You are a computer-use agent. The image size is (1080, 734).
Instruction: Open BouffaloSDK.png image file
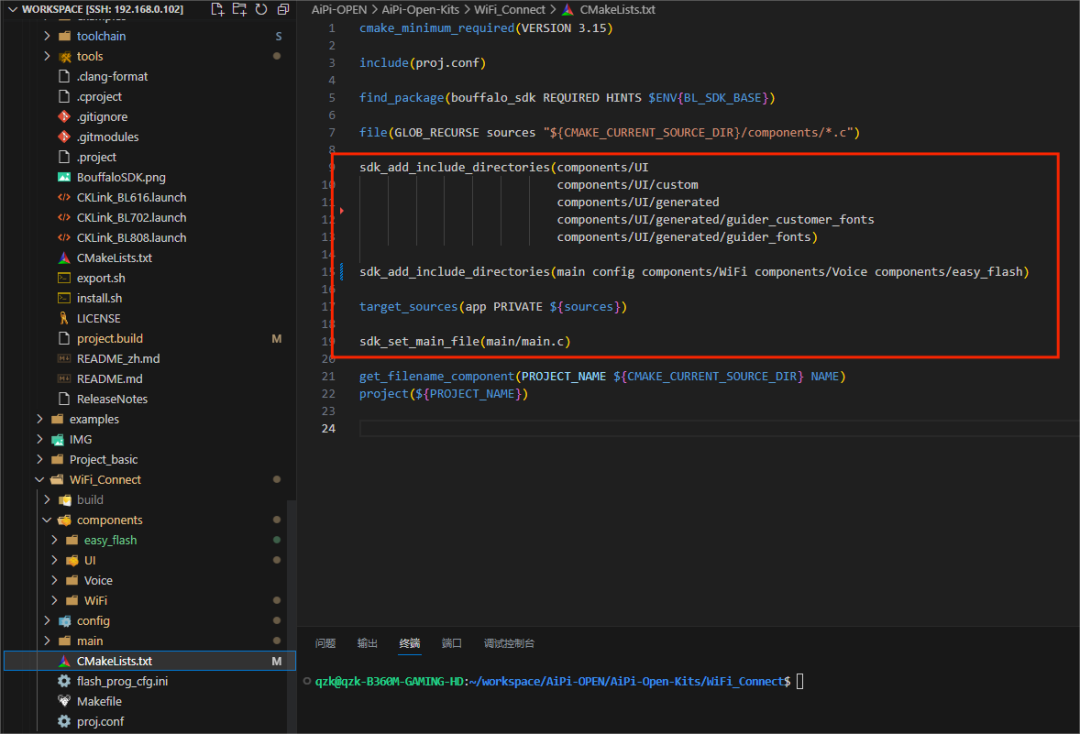(121, 177)
